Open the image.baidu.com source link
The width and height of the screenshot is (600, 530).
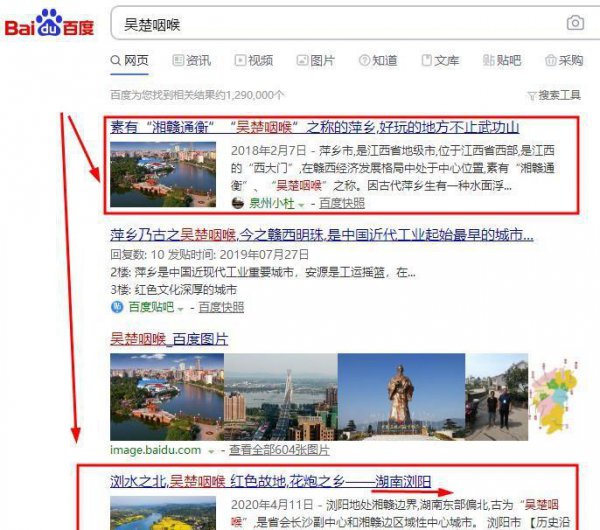pos(155,450)
